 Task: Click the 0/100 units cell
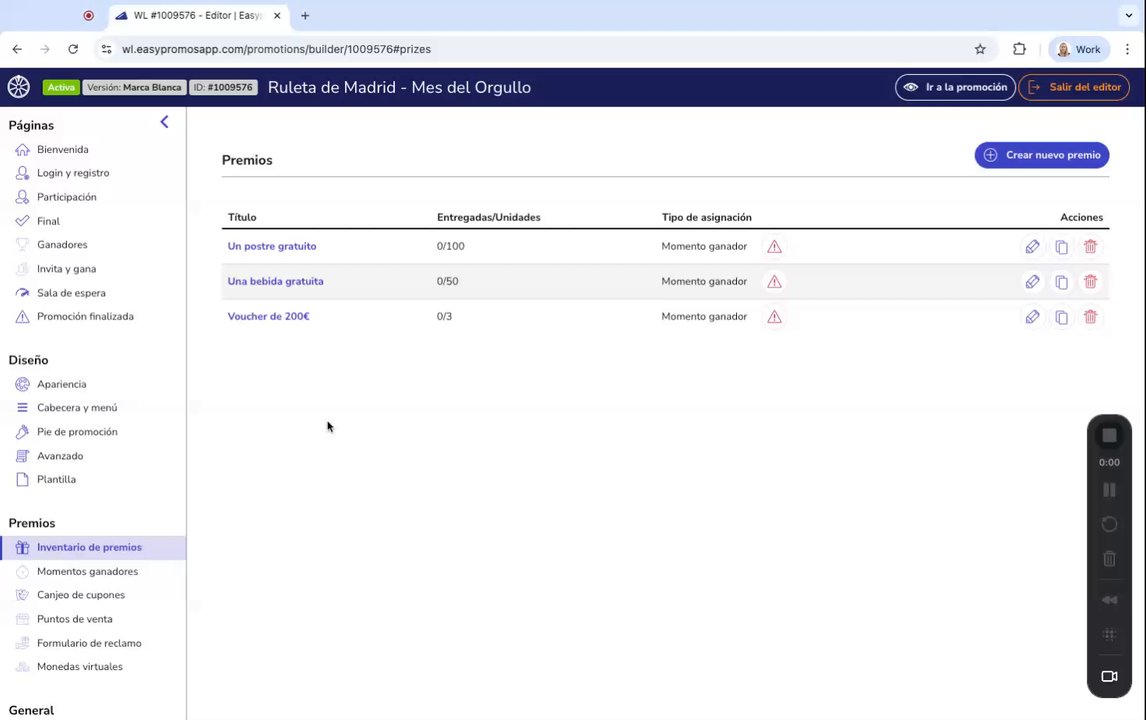click(x=450, y=246)
